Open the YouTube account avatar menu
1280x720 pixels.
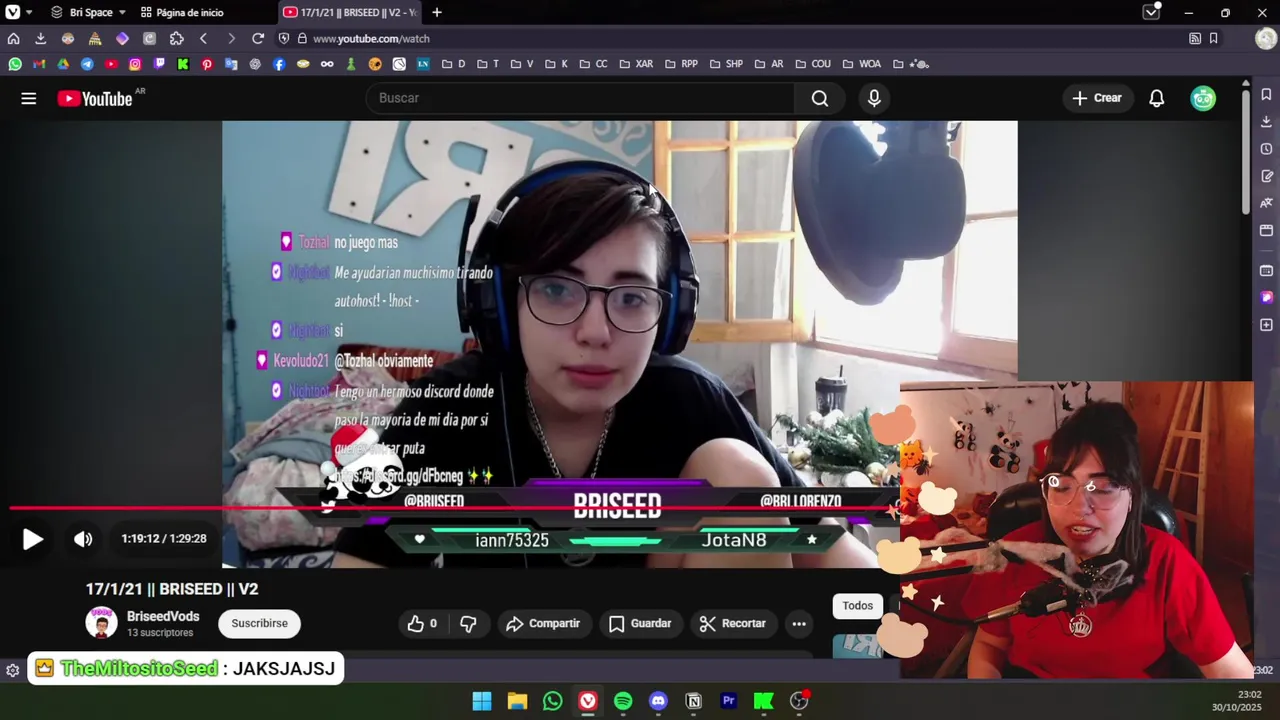pos(1203,98)
